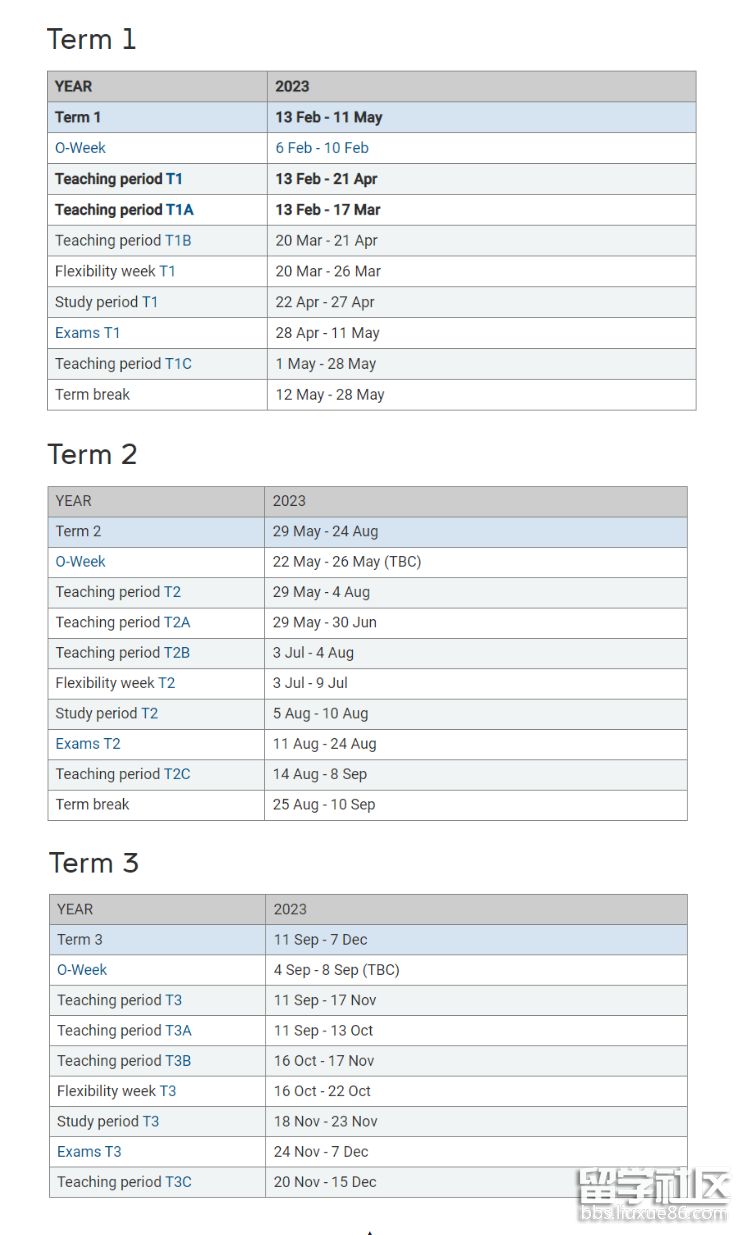The height and width of the screenshot is (1235, 744).
Task: Follow the T1A teaching period link
Action: coord(180,210)
